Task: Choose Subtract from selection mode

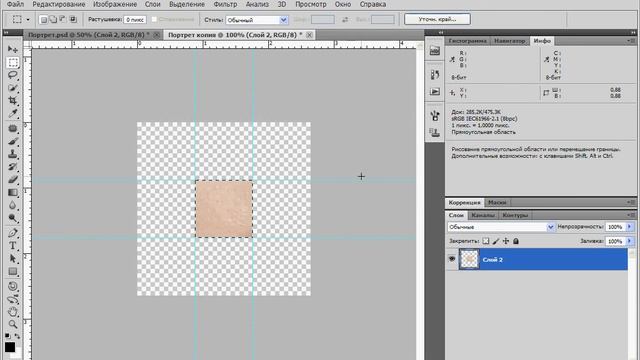Action: [x=63, y=19]
